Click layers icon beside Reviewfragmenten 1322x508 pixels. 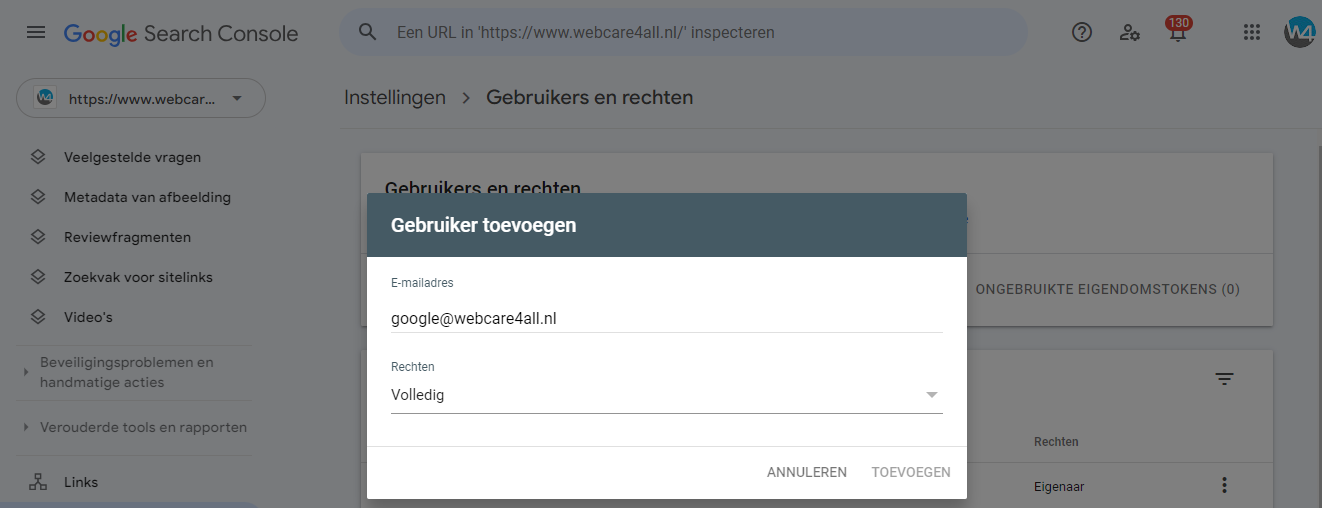pyautogui.click(x=38, y=237)
